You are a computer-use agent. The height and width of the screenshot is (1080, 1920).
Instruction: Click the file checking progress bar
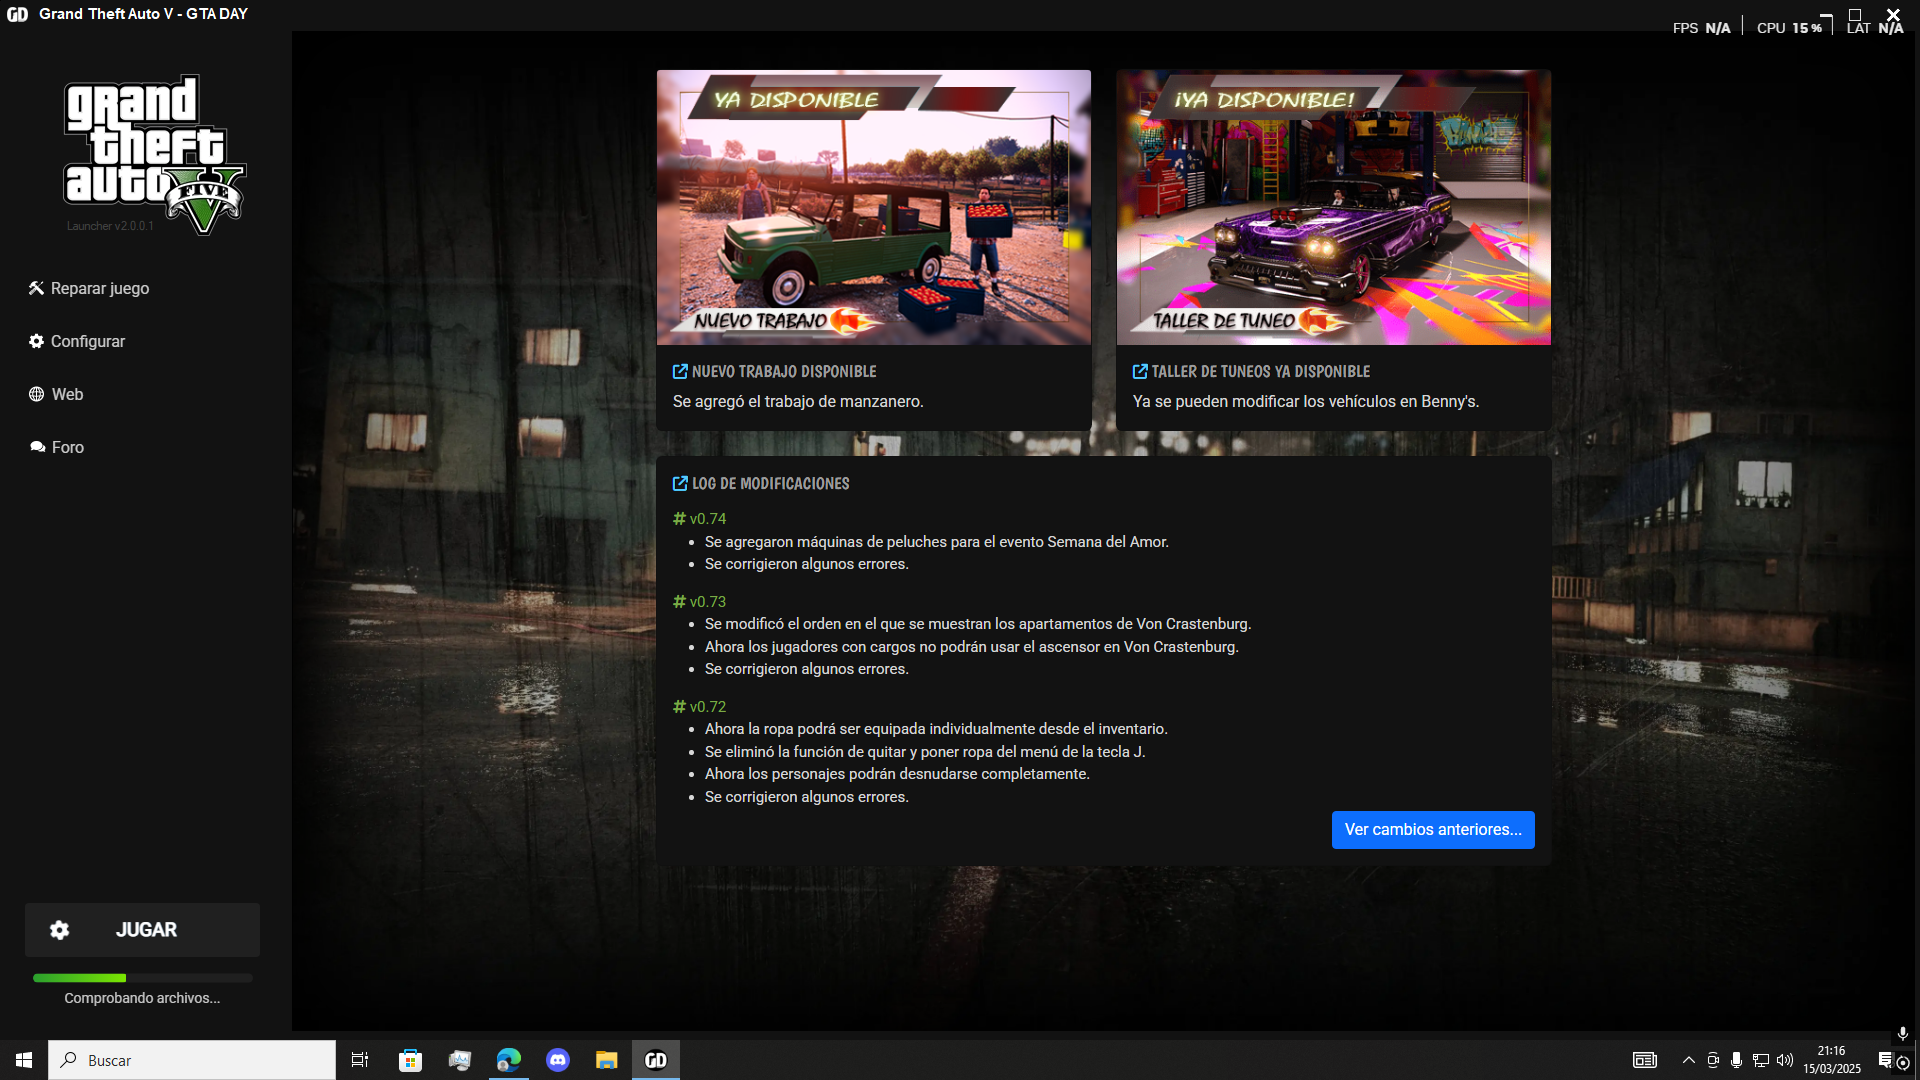(142, 978)
